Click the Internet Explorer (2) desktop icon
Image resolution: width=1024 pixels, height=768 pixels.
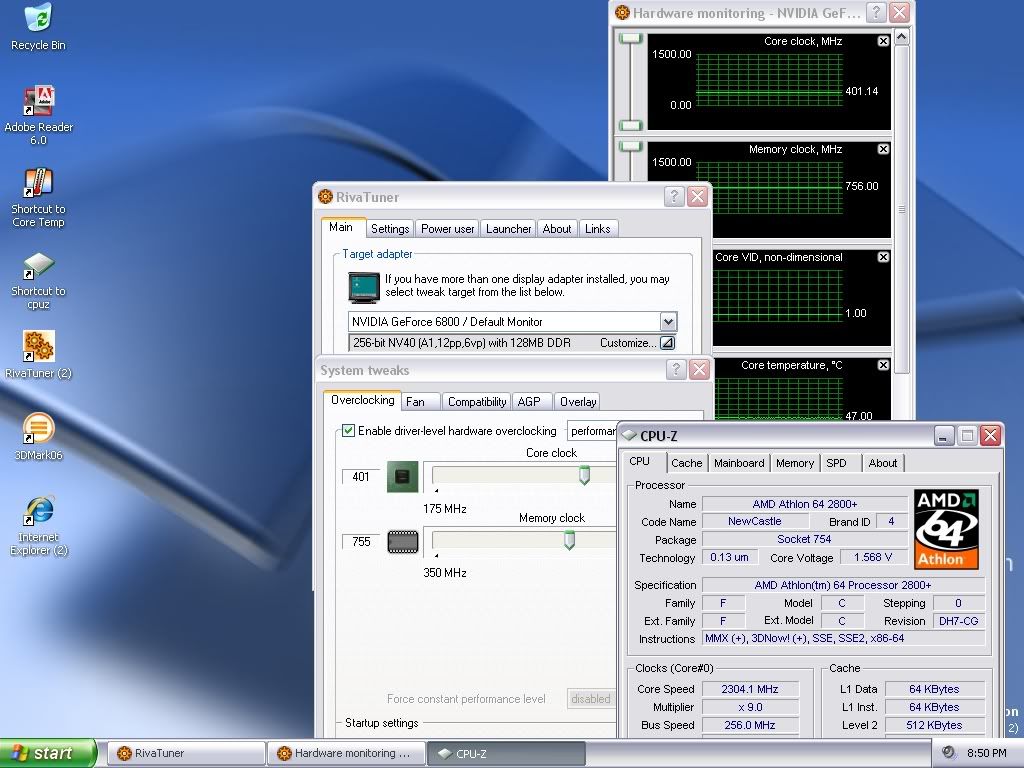click(38, 512)
